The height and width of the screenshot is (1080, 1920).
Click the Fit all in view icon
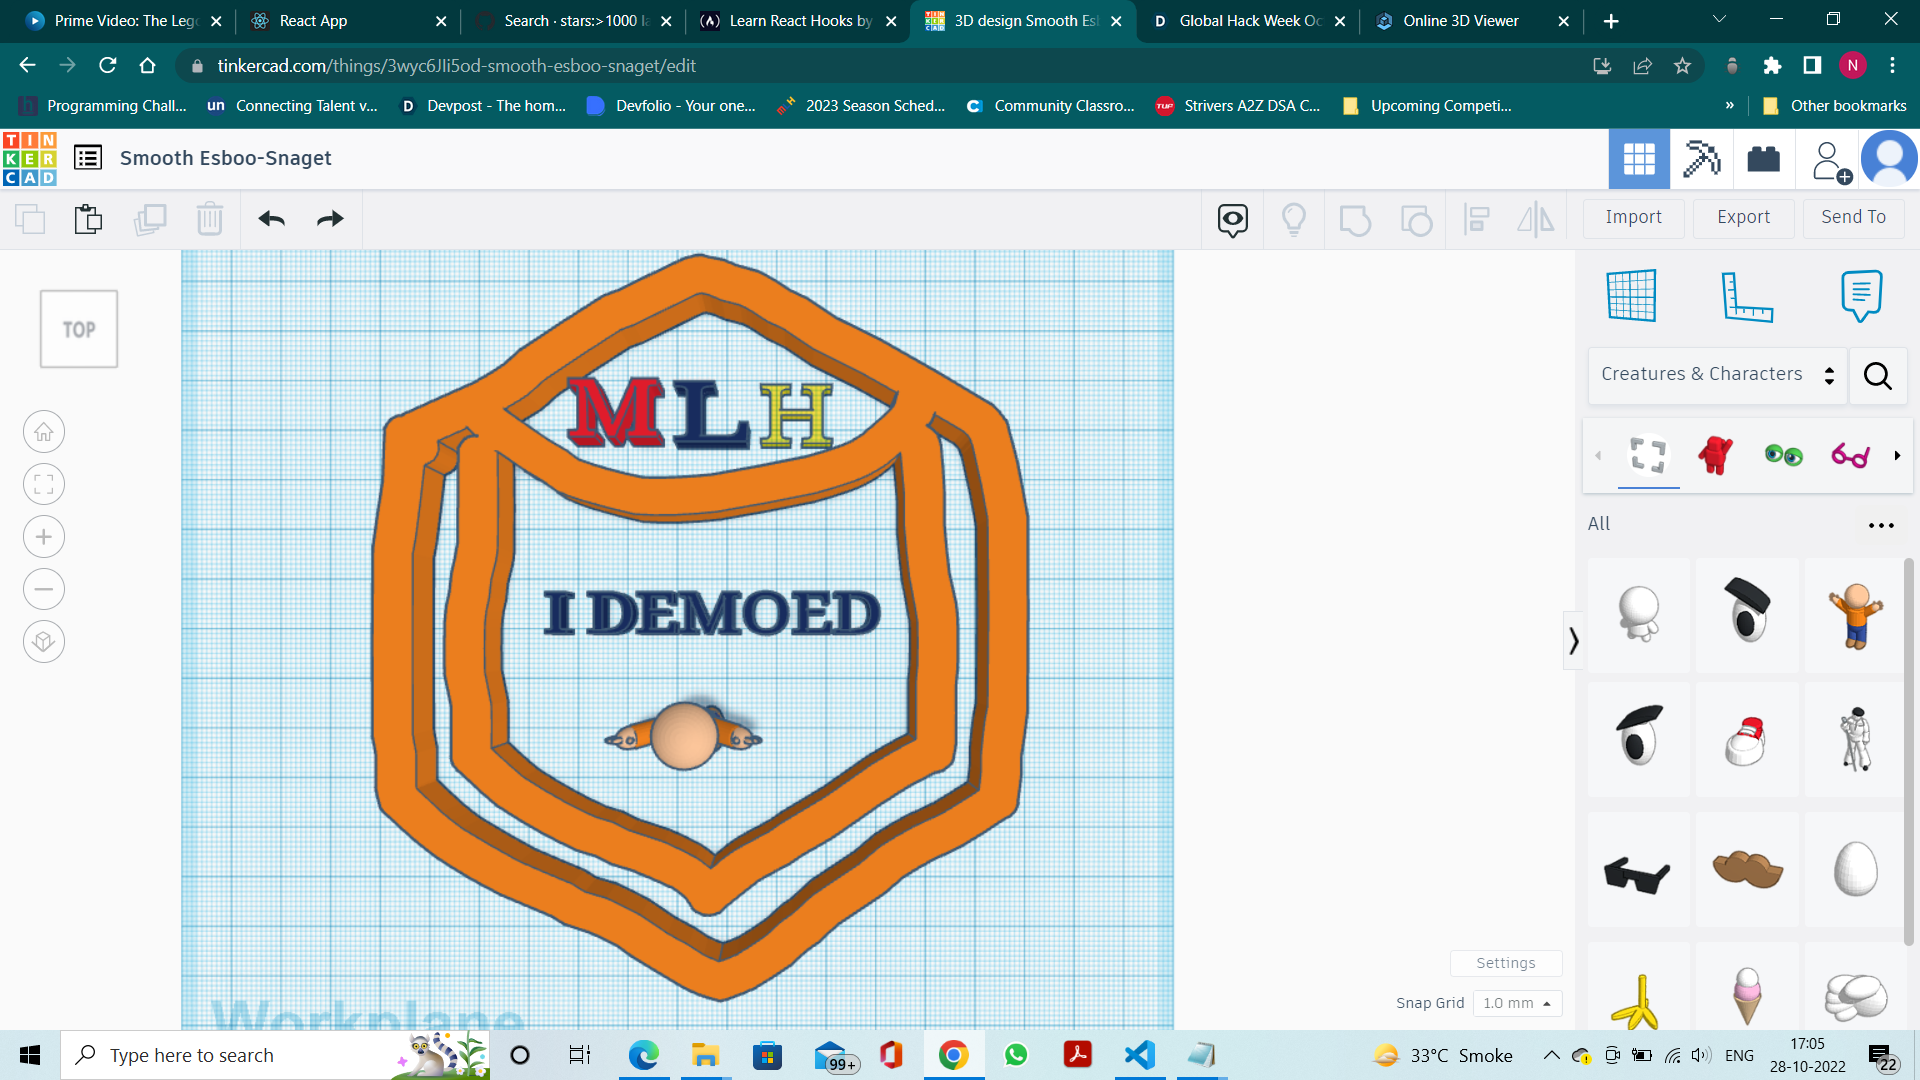pyautogui.click(x=44, y=485)
